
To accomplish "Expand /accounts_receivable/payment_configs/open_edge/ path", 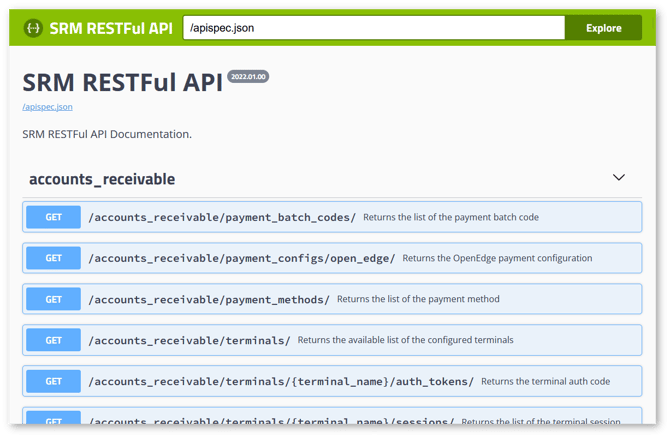I will 241,259.
